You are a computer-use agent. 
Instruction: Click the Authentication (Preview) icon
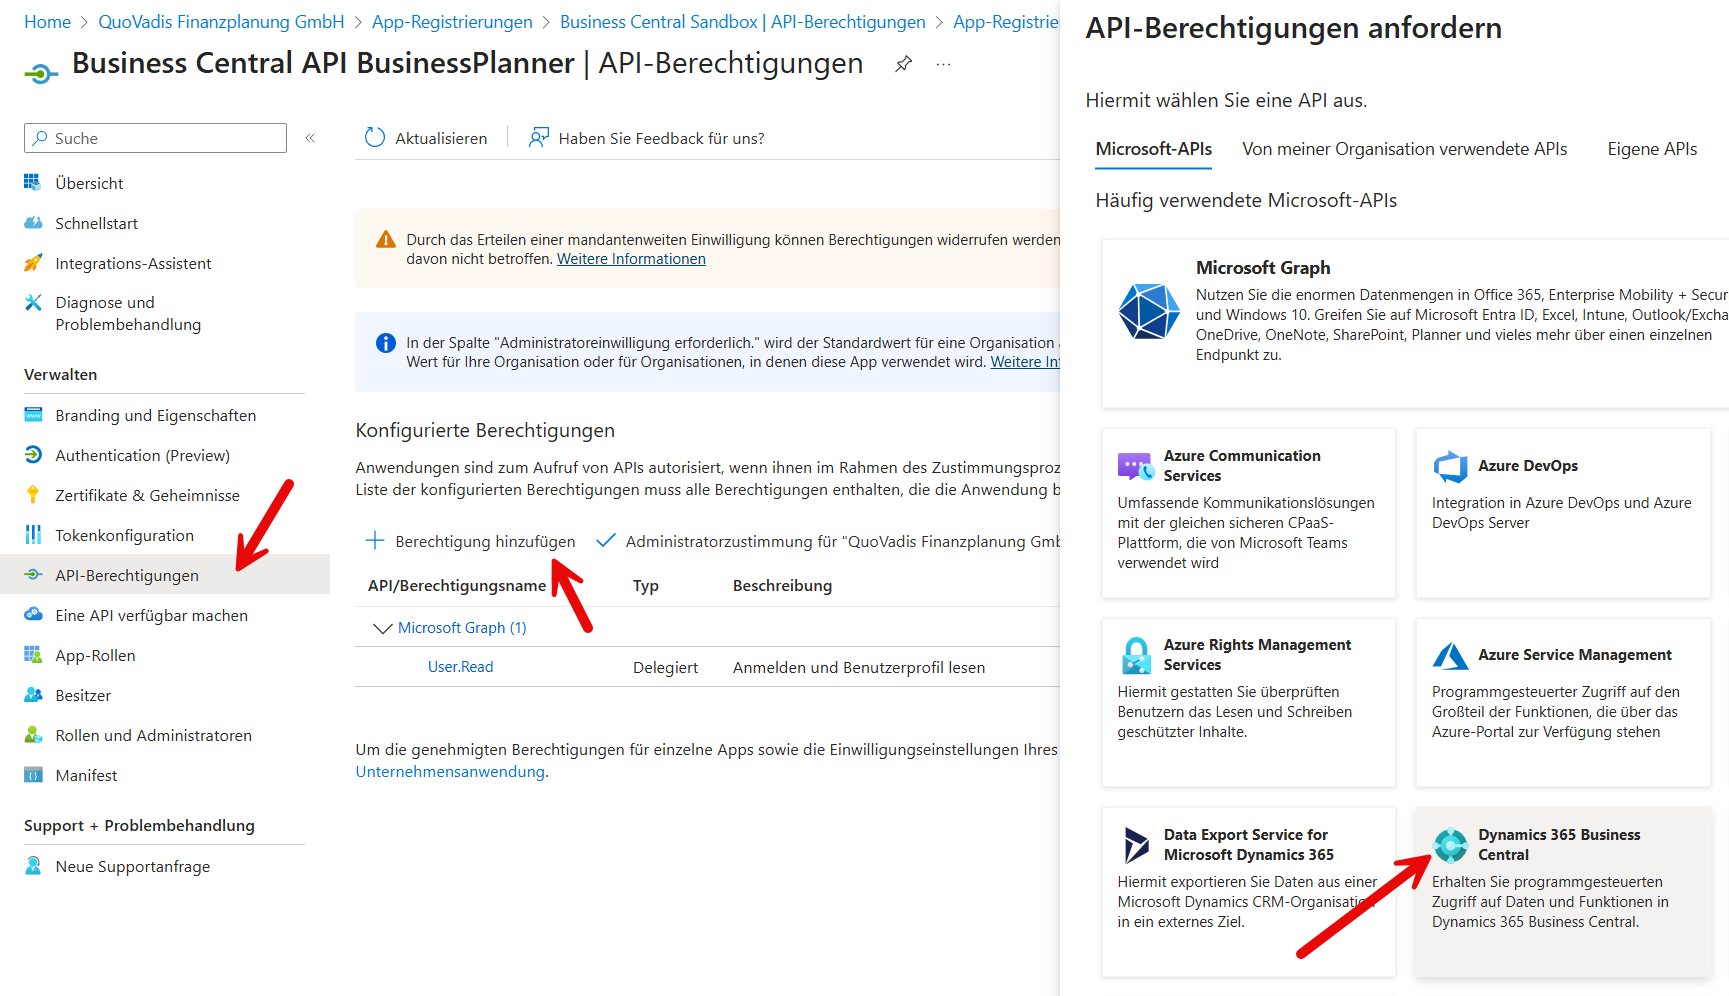tap(33, 455)
